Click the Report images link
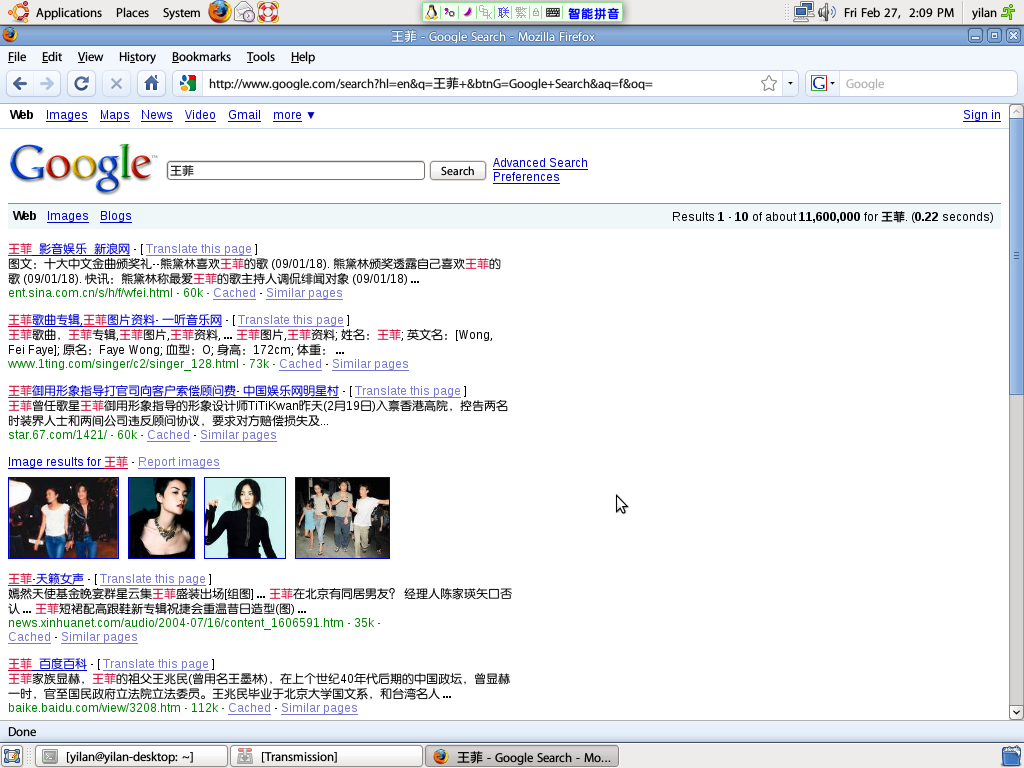 pyautogui.click(x=179, y=462)
